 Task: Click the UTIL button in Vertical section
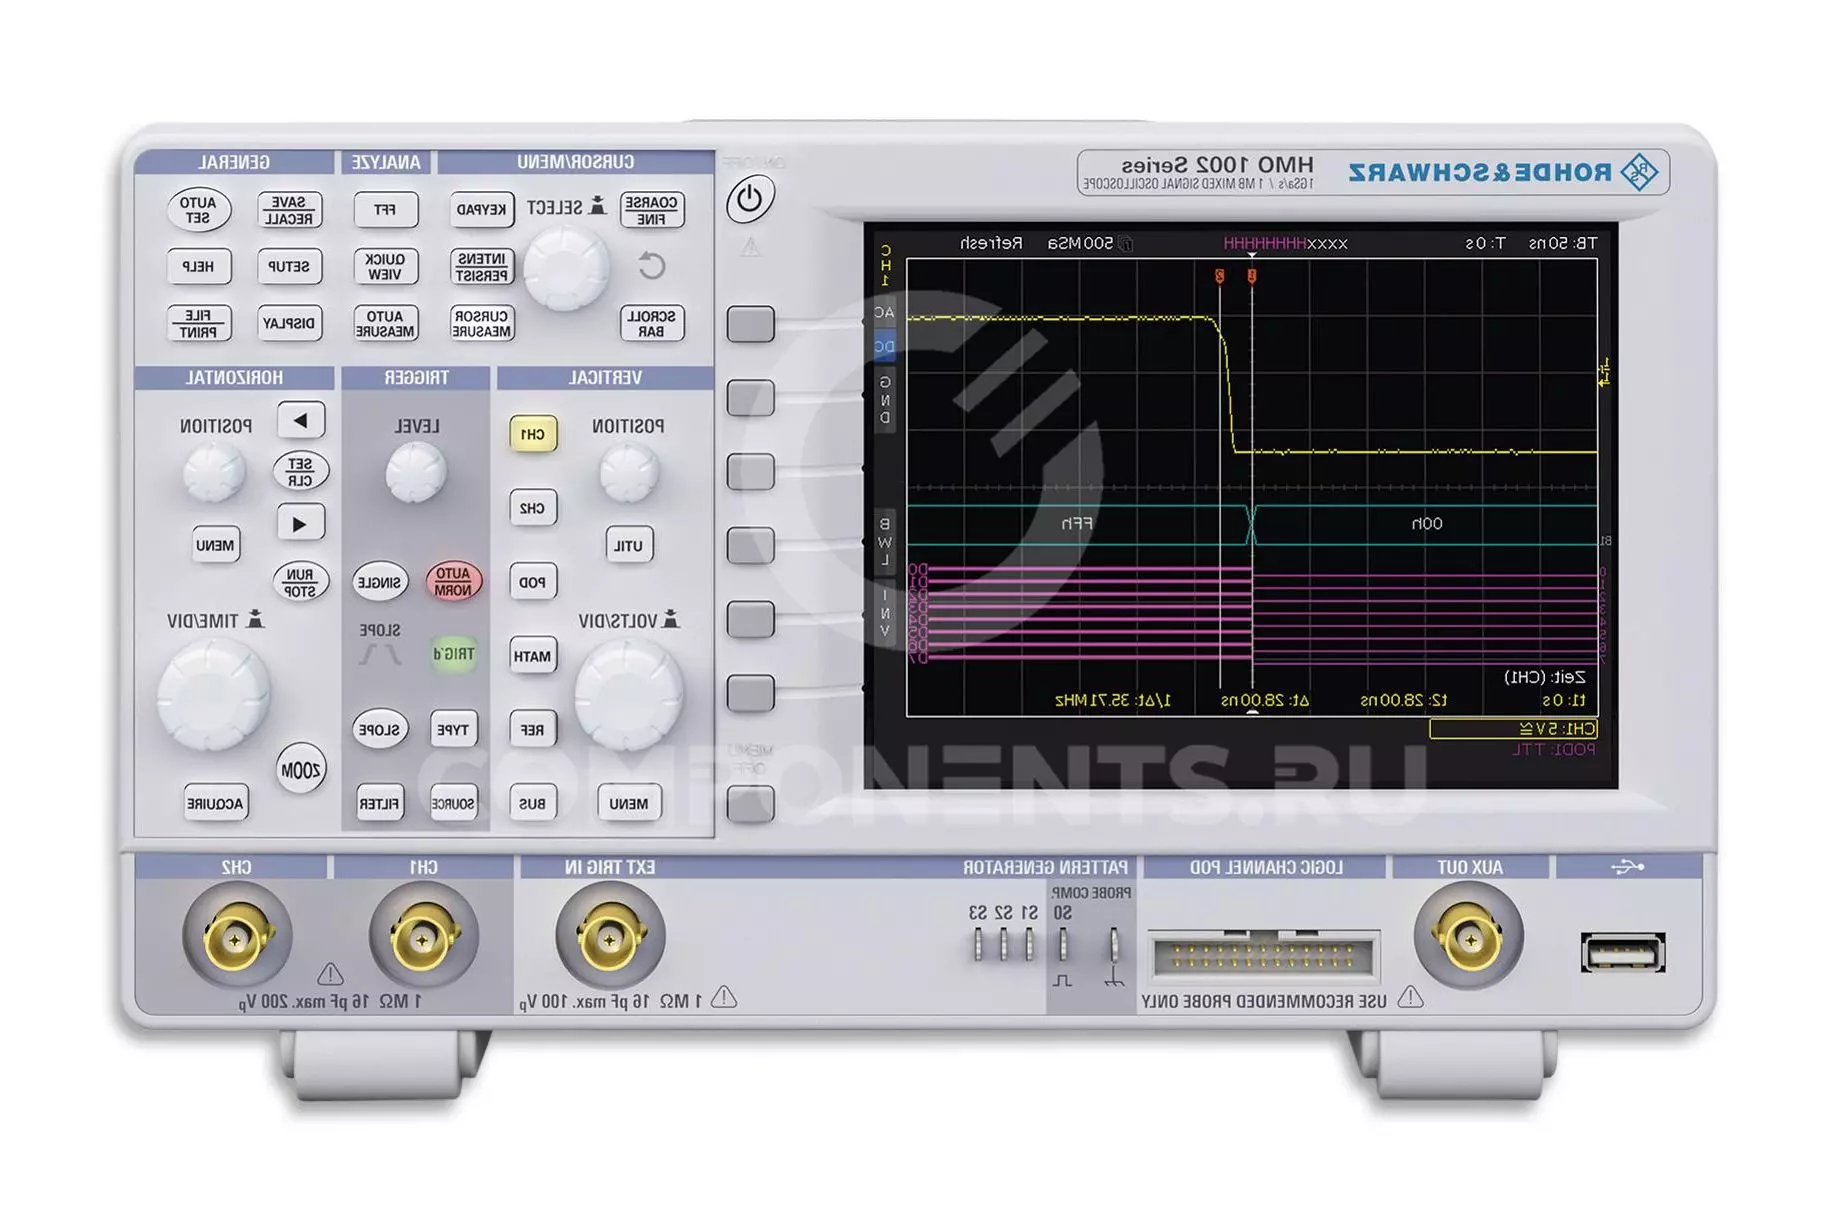pos(629,545)
